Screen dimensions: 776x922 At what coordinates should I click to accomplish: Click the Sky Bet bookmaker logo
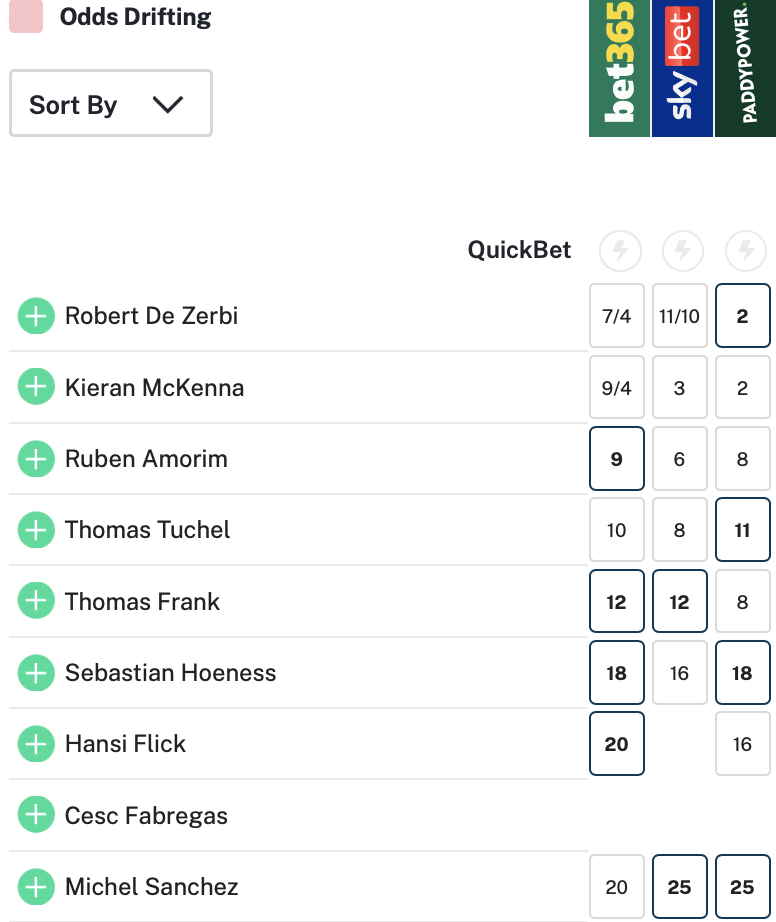[682, 68]
